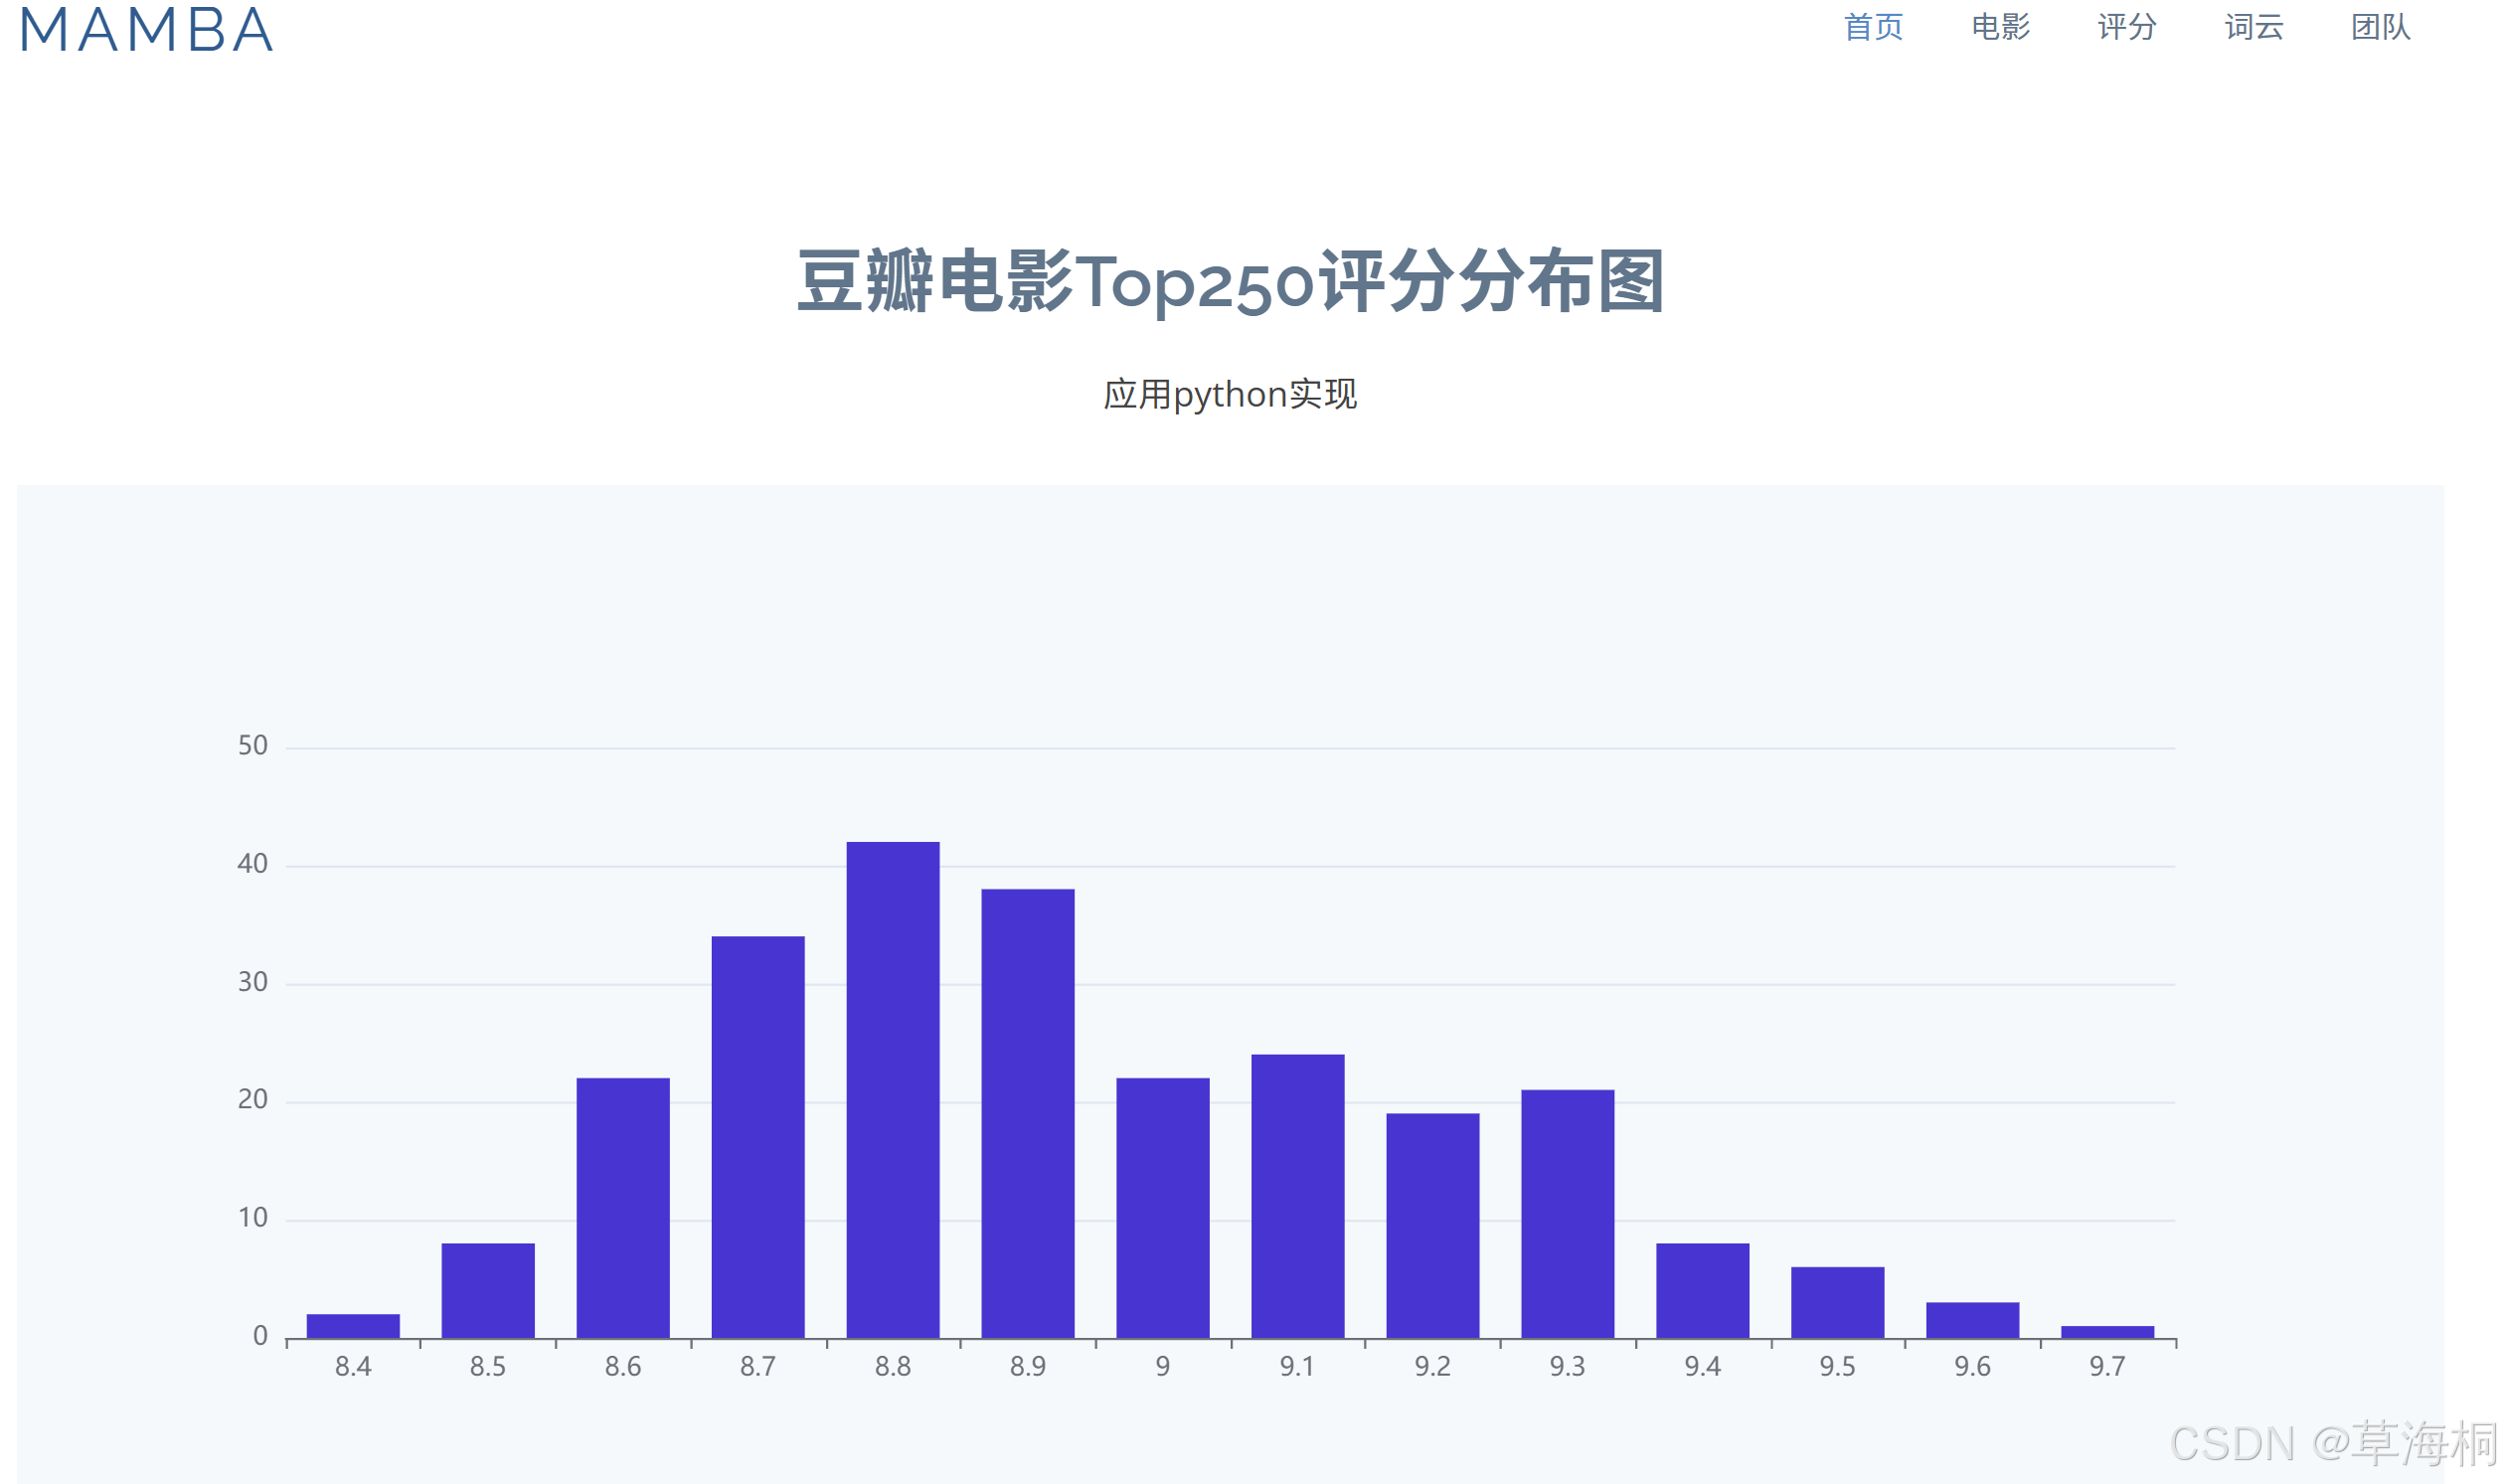The height and width of the screenshot is (1484, 2503).
Task: Select the 8.9 rating bar
Action: point(1028,1112)
